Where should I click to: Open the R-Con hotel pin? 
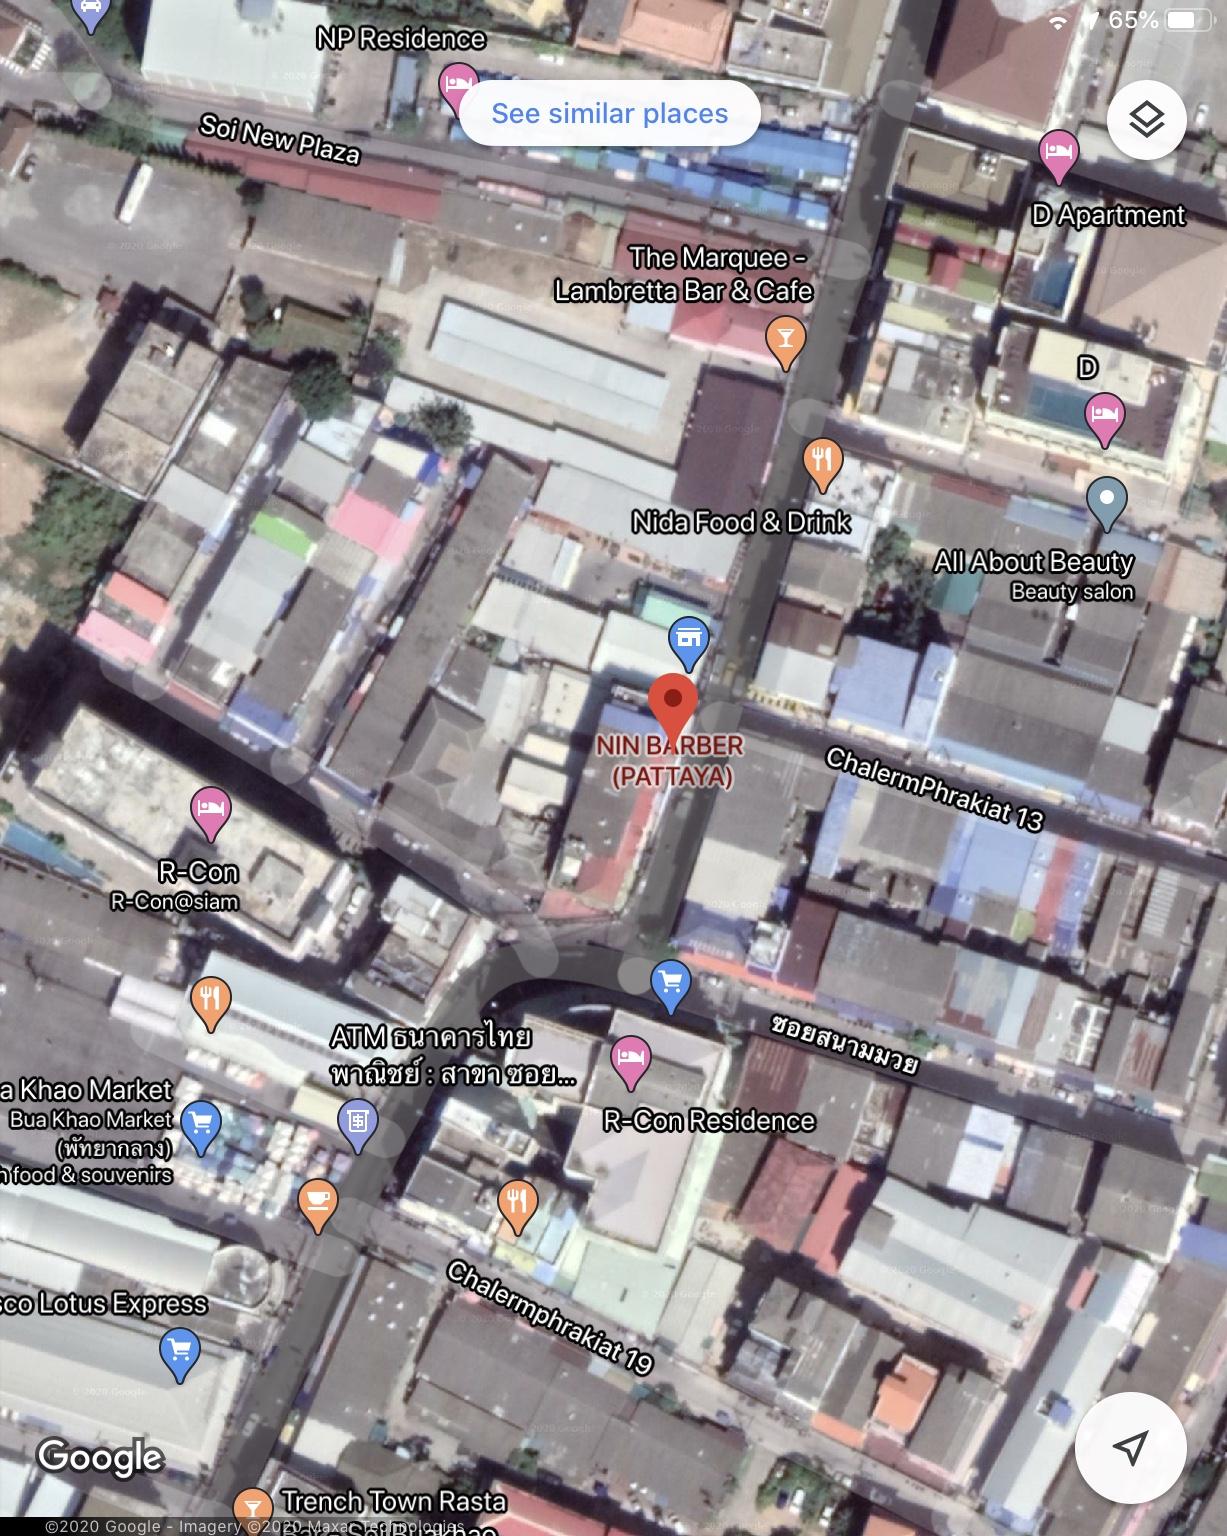[210, 813]
